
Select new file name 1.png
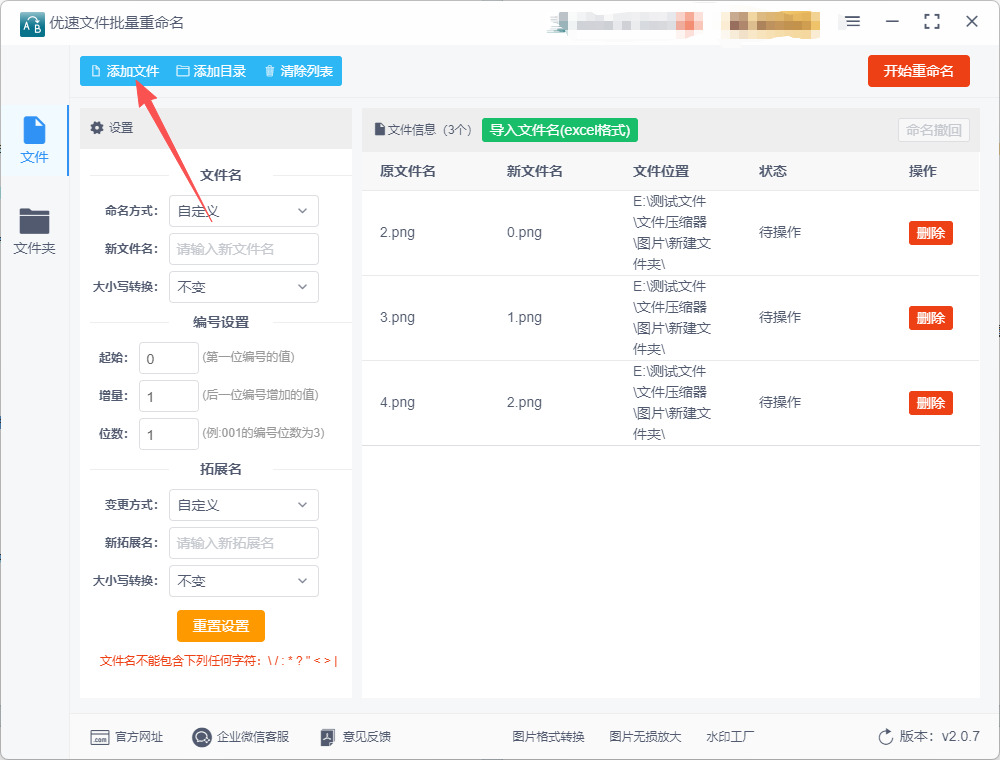point(524,318)
